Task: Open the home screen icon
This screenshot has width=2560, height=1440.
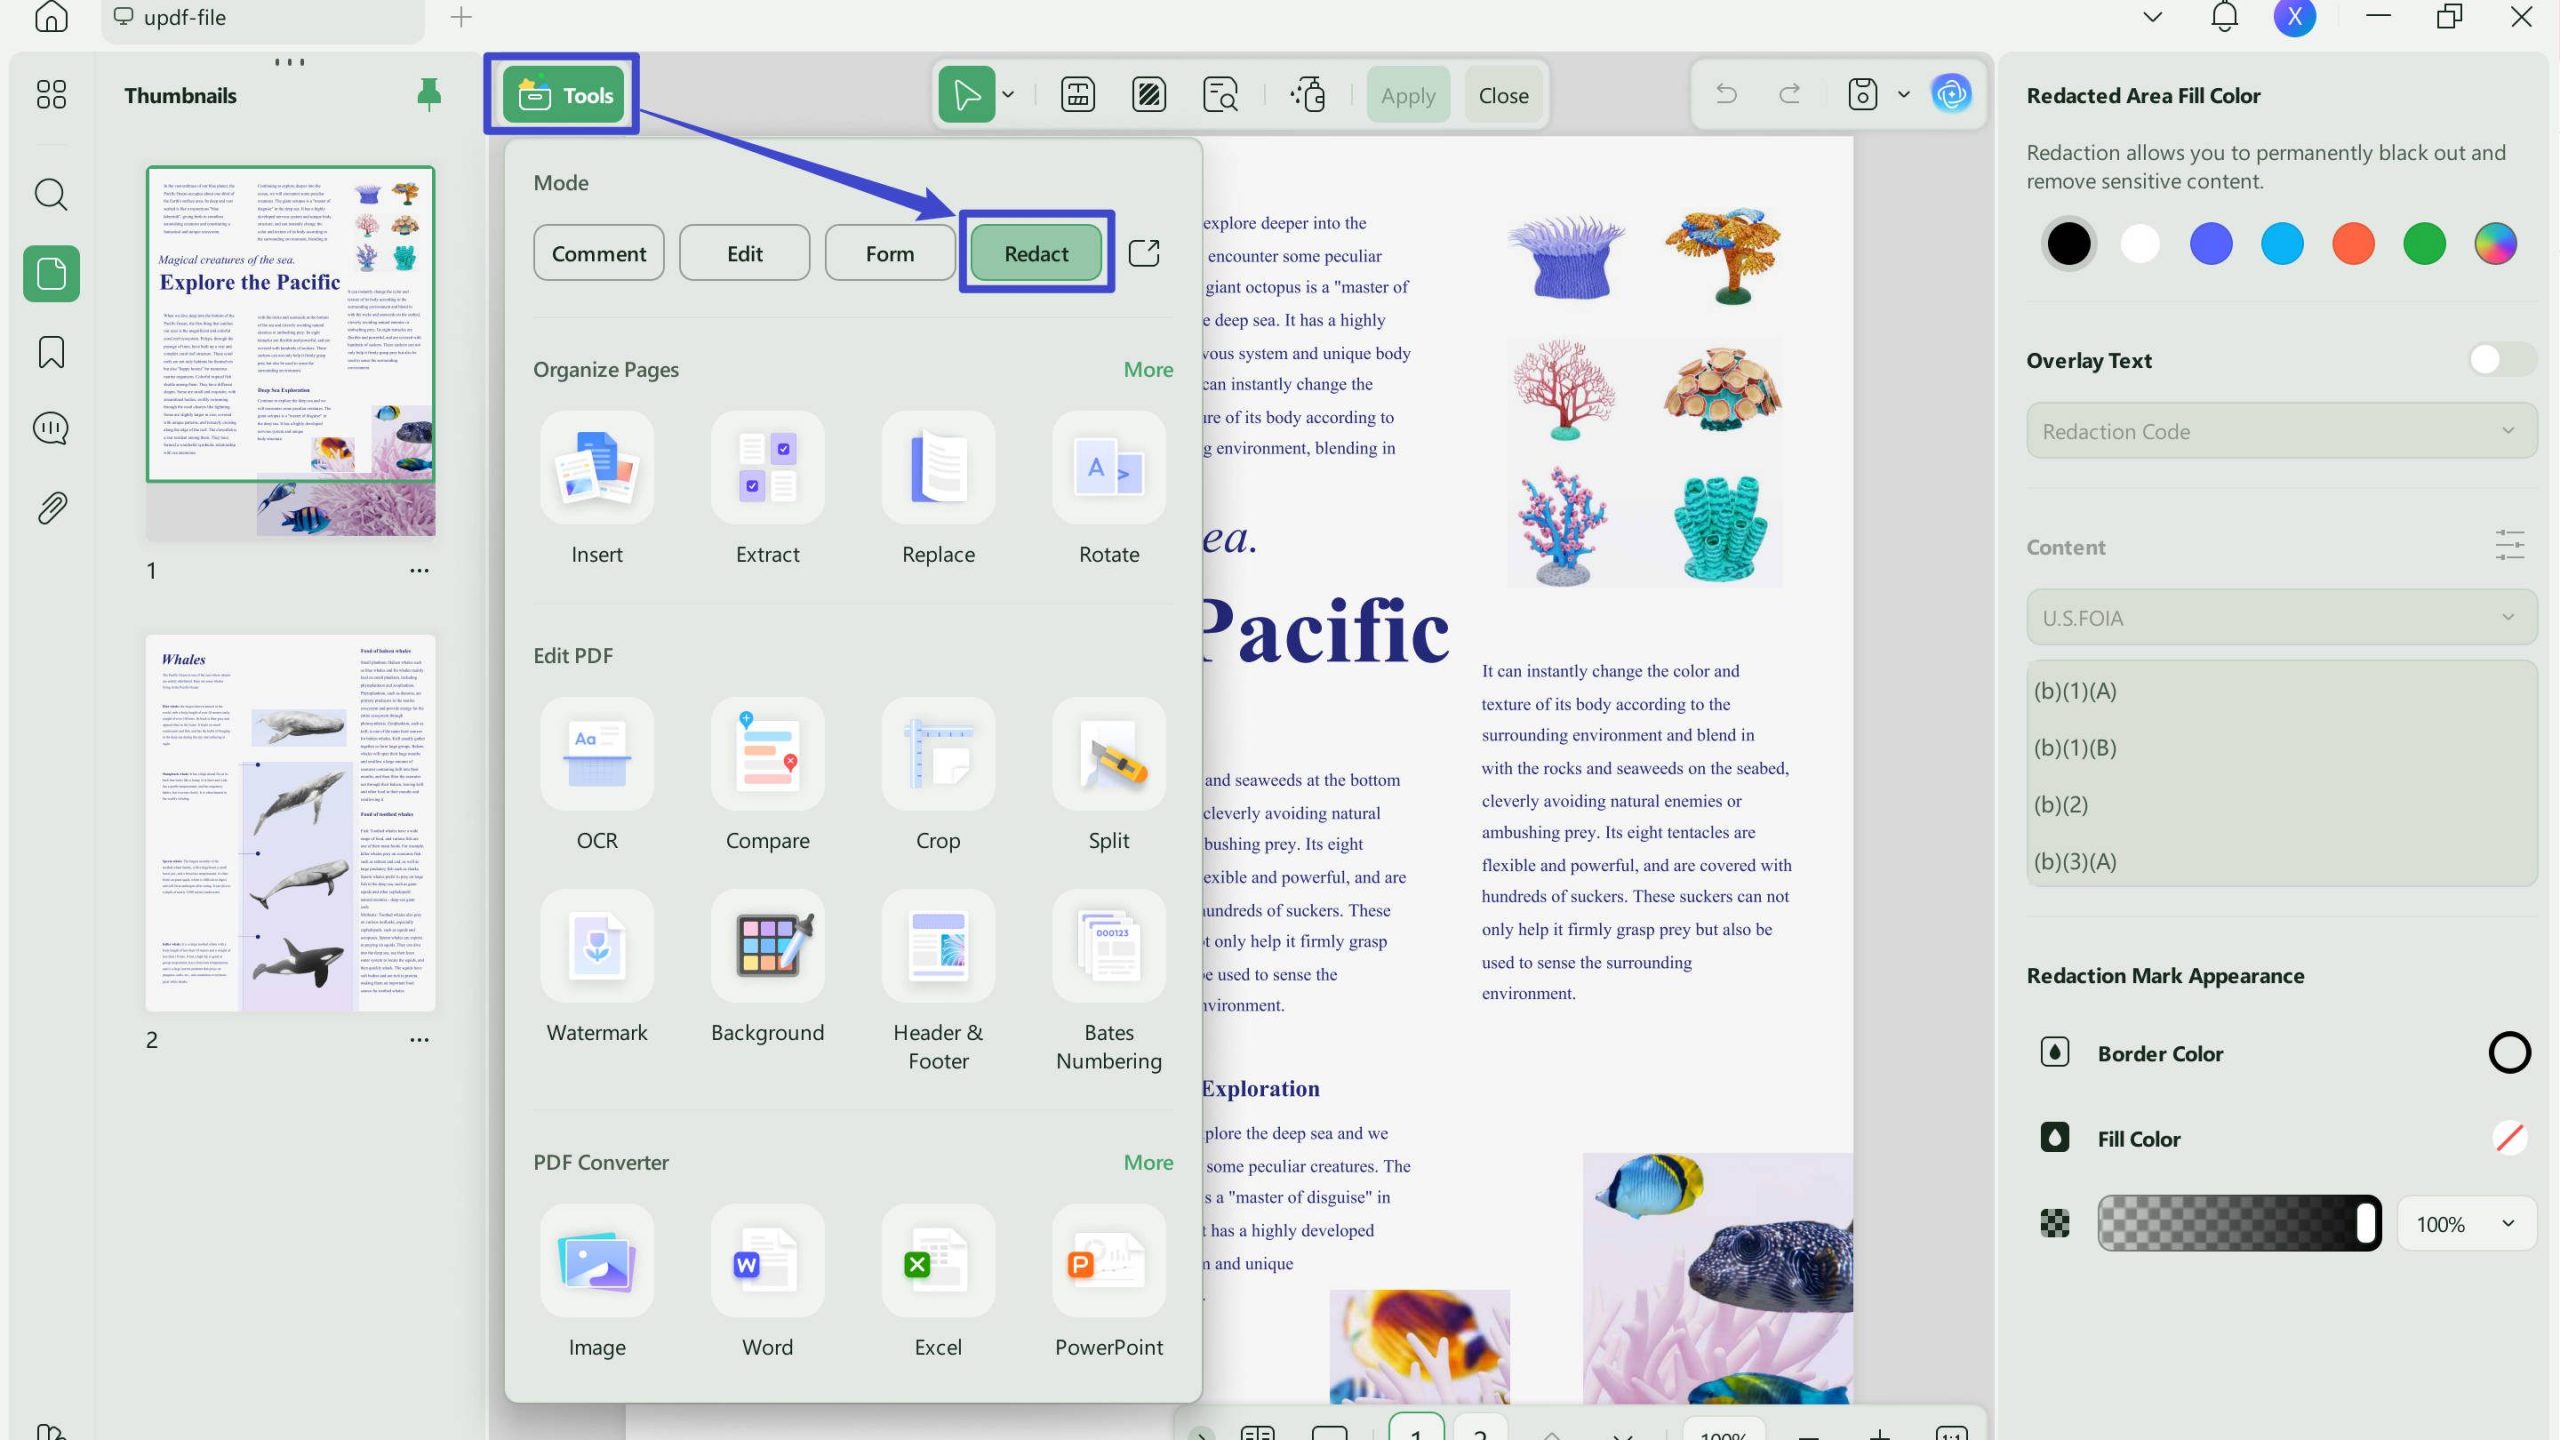Action: [51, 16]
